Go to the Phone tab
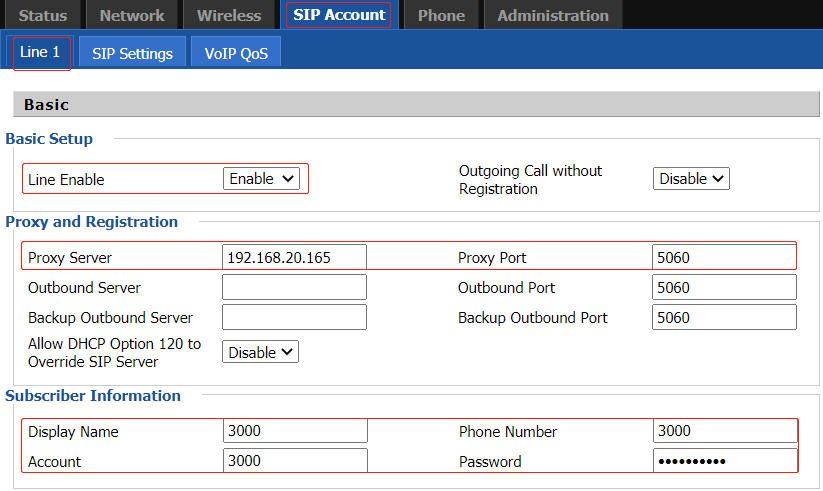Image resolution: width=823 pixels, height=491 pixels. point(441,15)
